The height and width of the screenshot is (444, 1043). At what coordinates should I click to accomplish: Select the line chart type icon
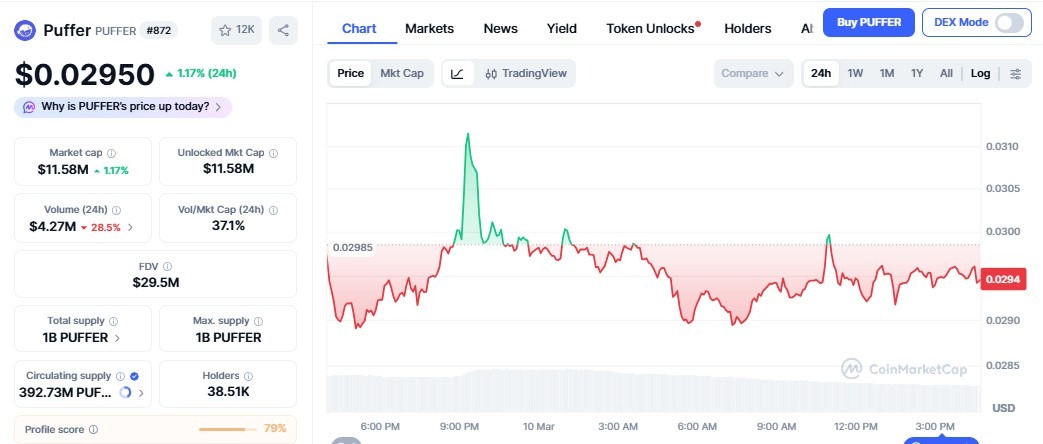[457, 73]
